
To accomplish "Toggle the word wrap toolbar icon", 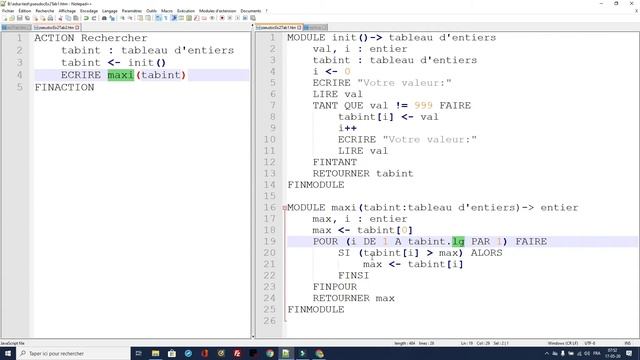I will click(x=158, y=18).
